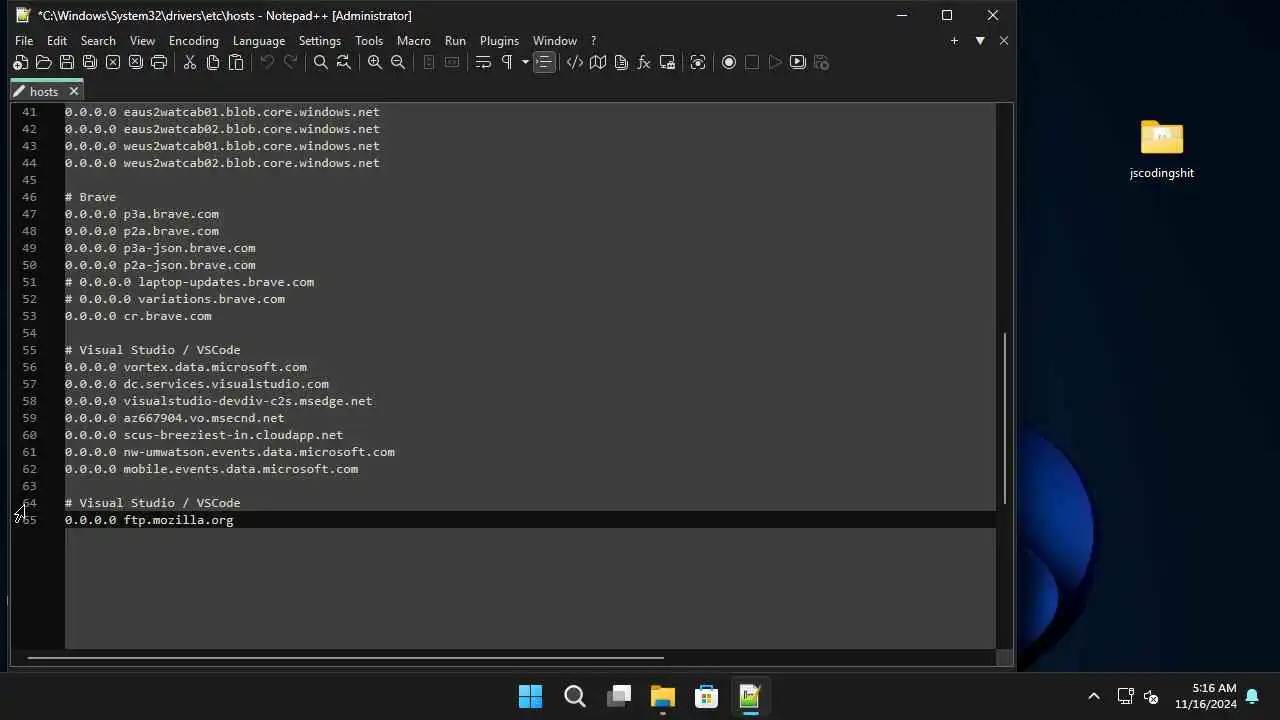Screen dimensions: 1280x720
Task: Open the File menu
Action: point(24,41)
